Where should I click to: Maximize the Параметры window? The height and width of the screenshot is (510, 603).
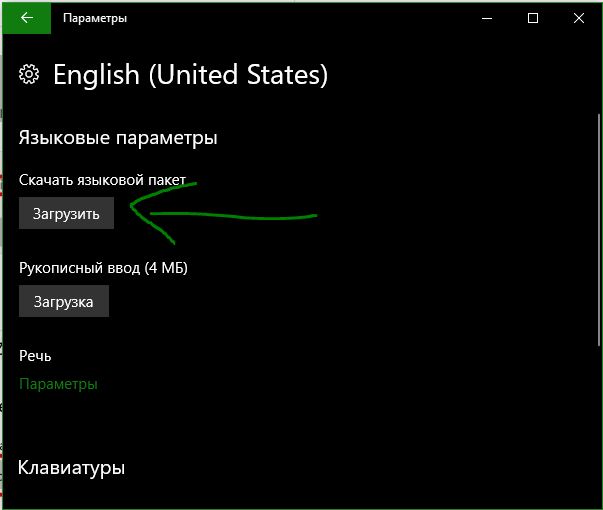[x=533, y=18]
